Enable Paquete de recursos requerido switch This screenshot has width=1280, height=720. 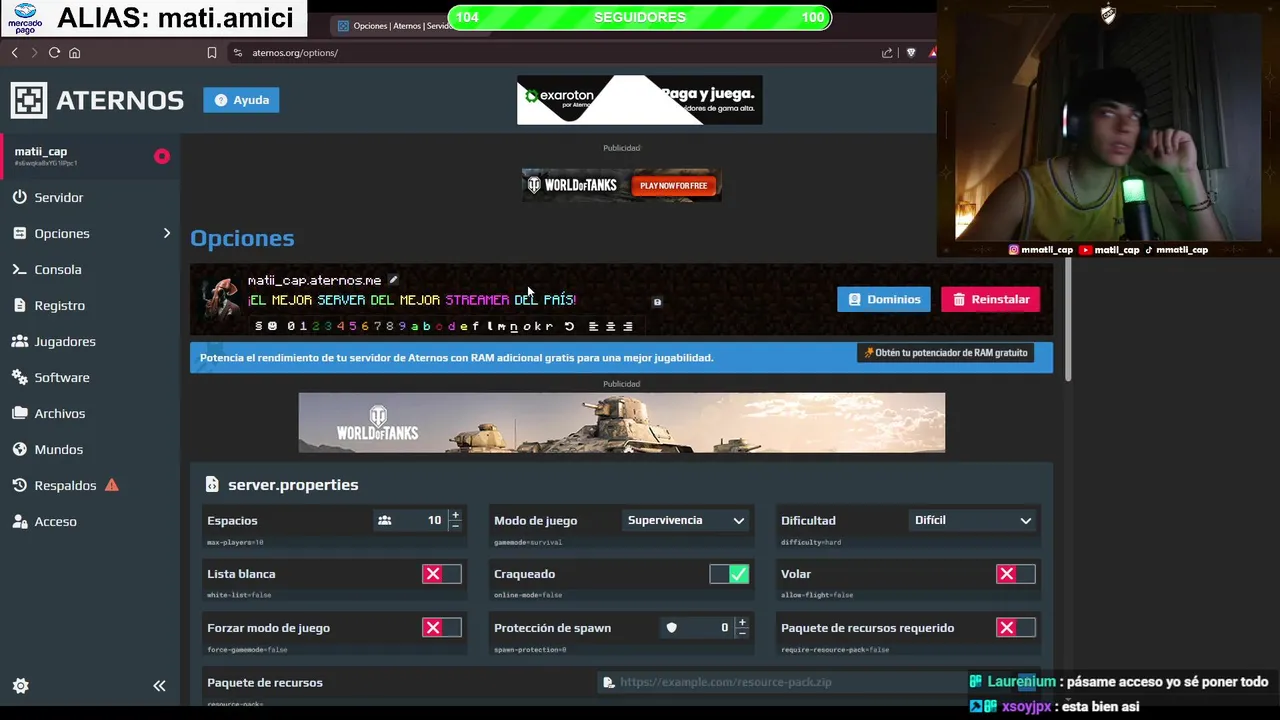1016,628
